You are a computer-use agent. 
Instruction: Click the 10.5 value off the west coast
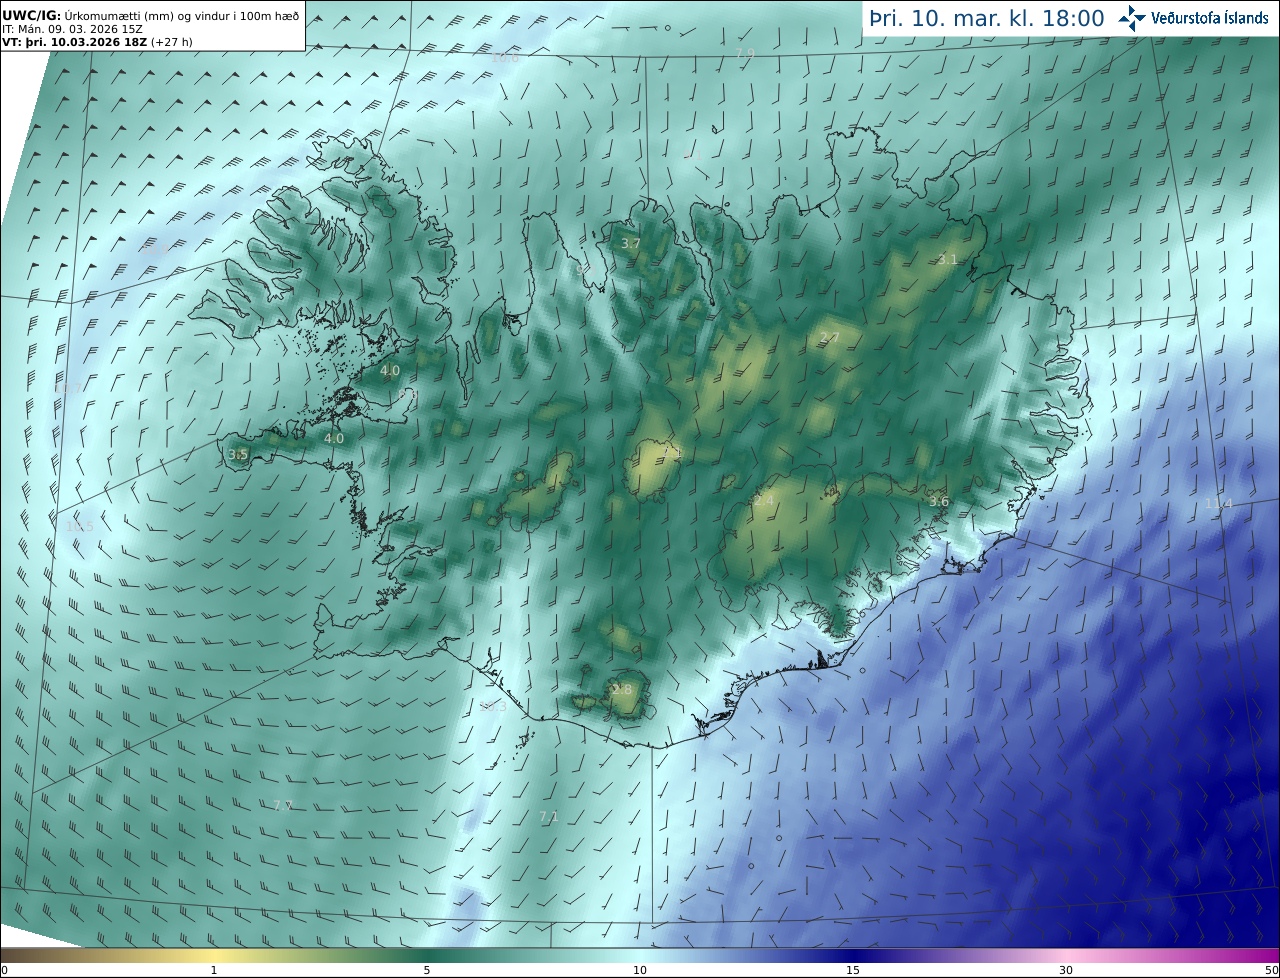79,526
